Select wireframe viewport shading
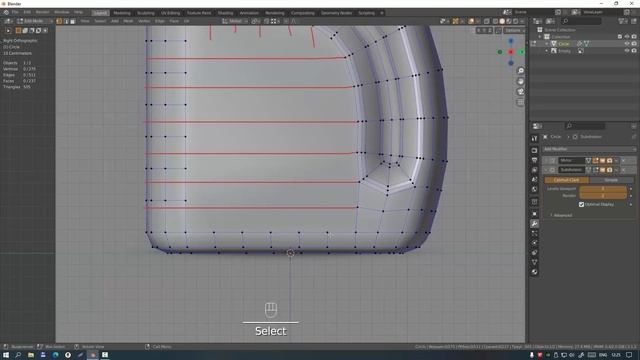This screenshot has width=640, height=360. tap(495, 21)
